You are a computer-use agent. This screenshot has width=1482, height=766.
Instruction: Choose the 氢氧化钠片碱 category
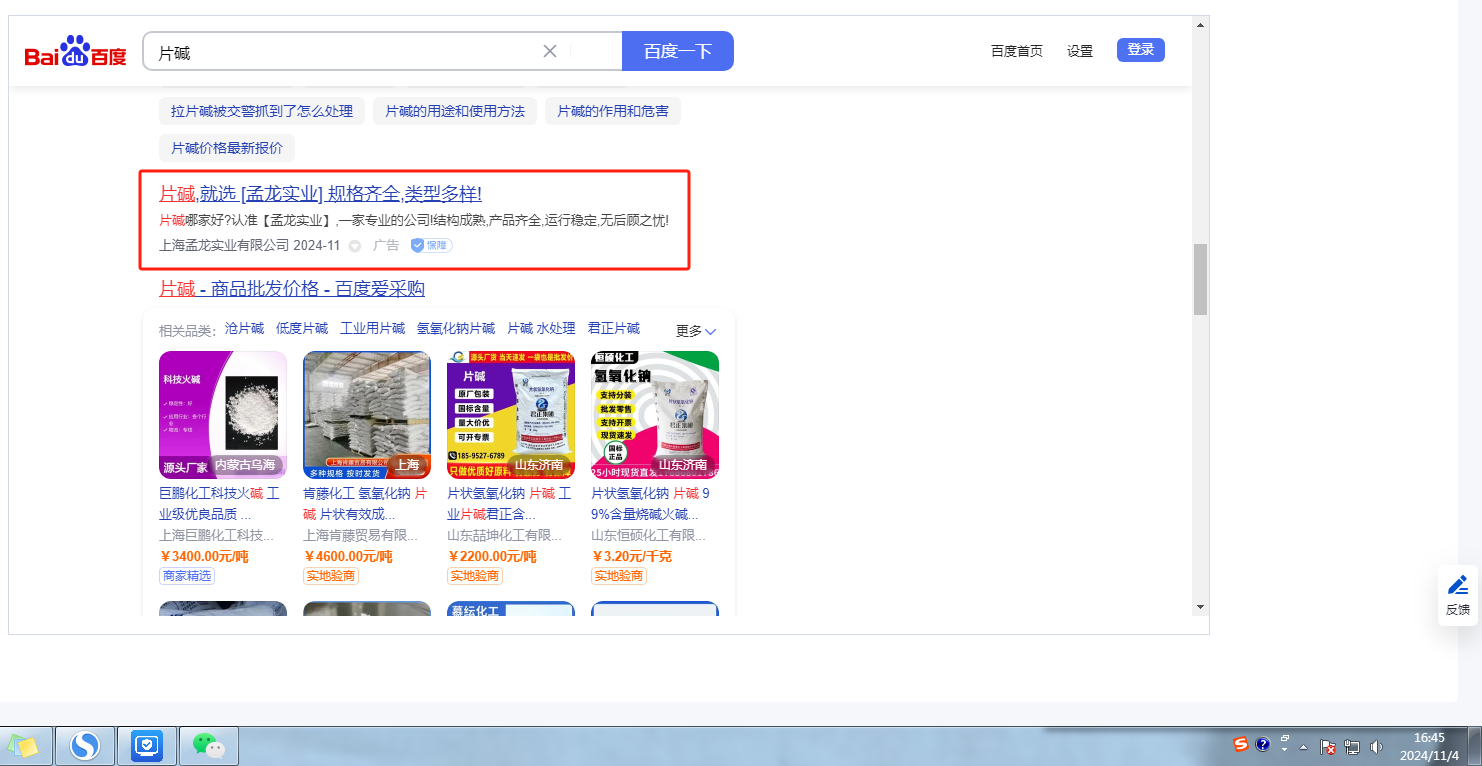click(x=456, y=328)
